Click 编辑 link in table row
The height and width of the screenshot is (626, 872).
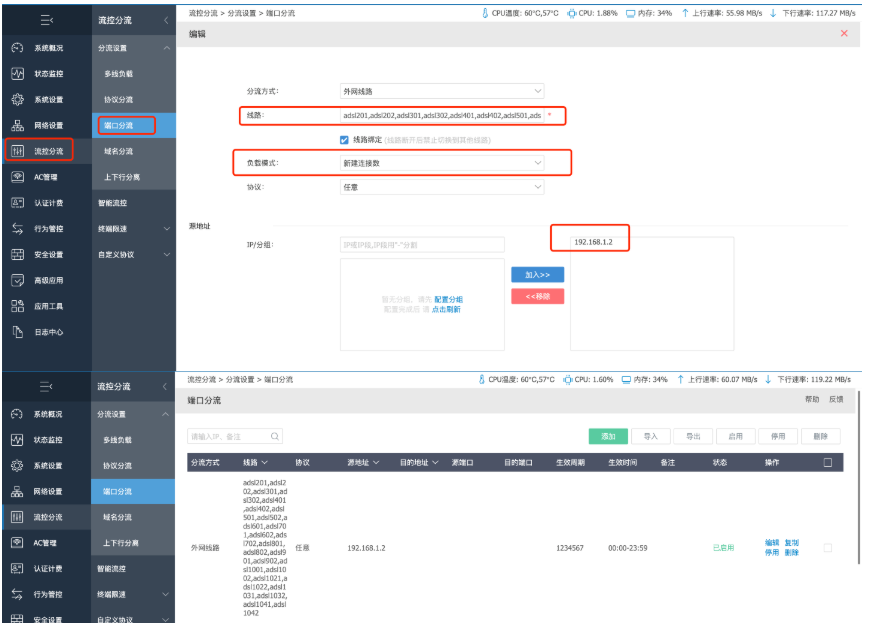pyautogui.click(x=772, y=543)
